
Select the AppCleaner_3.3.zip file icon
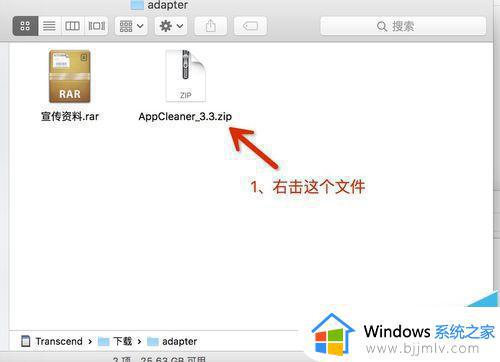point(186,76)
